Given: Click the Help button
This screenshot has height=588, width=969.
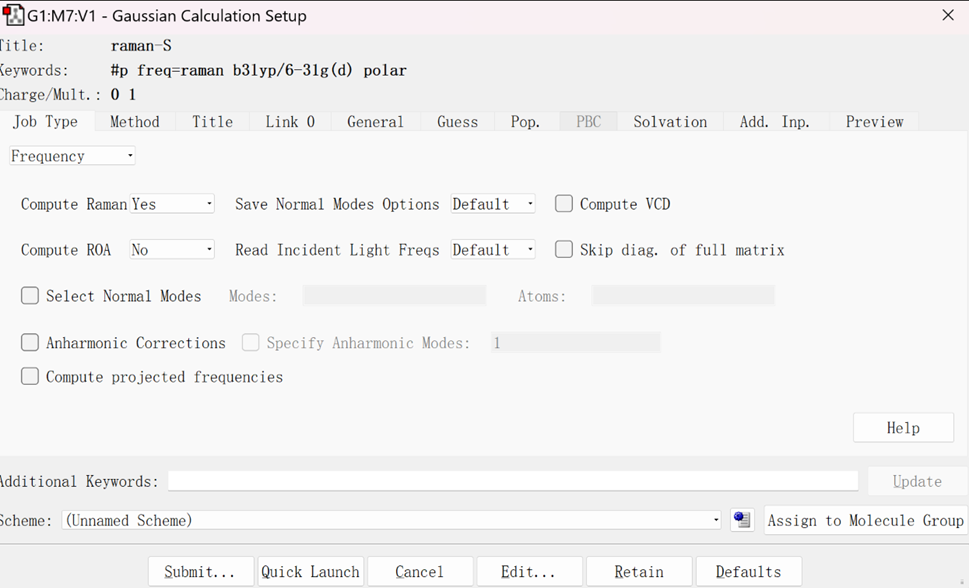Looking at the screenshot, I should (903, 428).
